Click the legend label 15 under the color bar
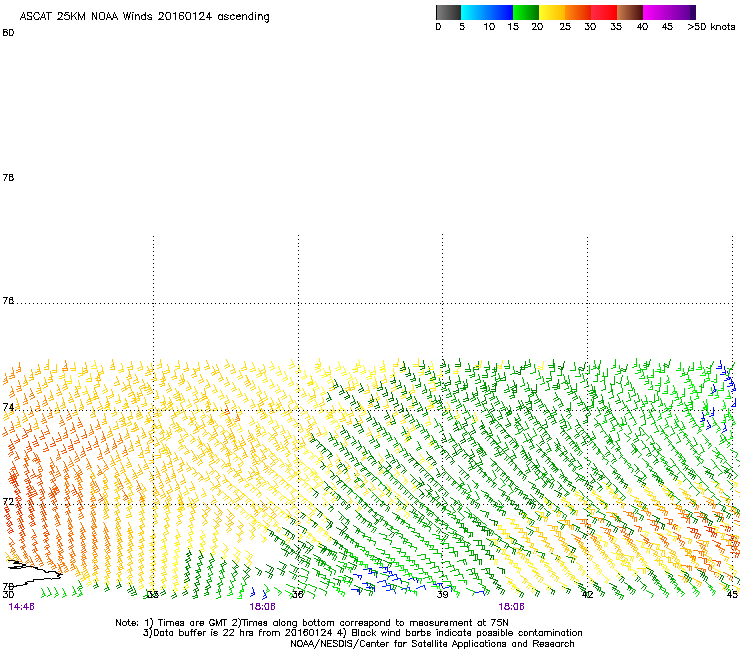 513,27
